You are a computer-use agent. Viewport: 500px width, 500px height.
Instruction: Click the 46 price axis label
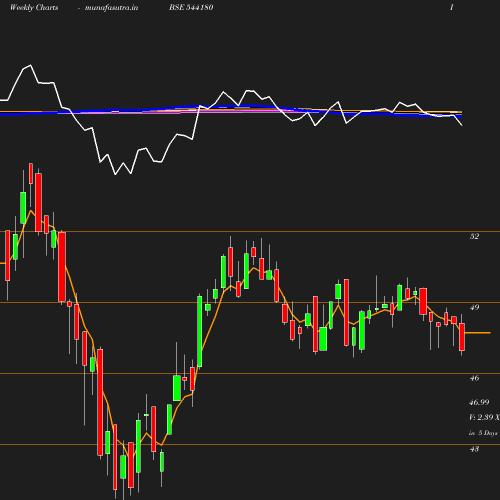[474, 378]
